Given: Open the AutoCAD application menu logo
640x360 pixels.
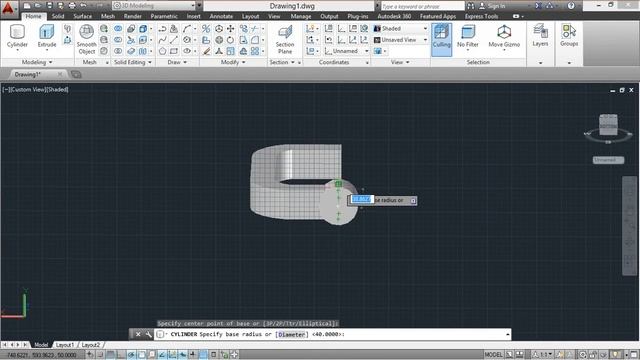Looking at the screenshot, I should (x=8, y=8).
